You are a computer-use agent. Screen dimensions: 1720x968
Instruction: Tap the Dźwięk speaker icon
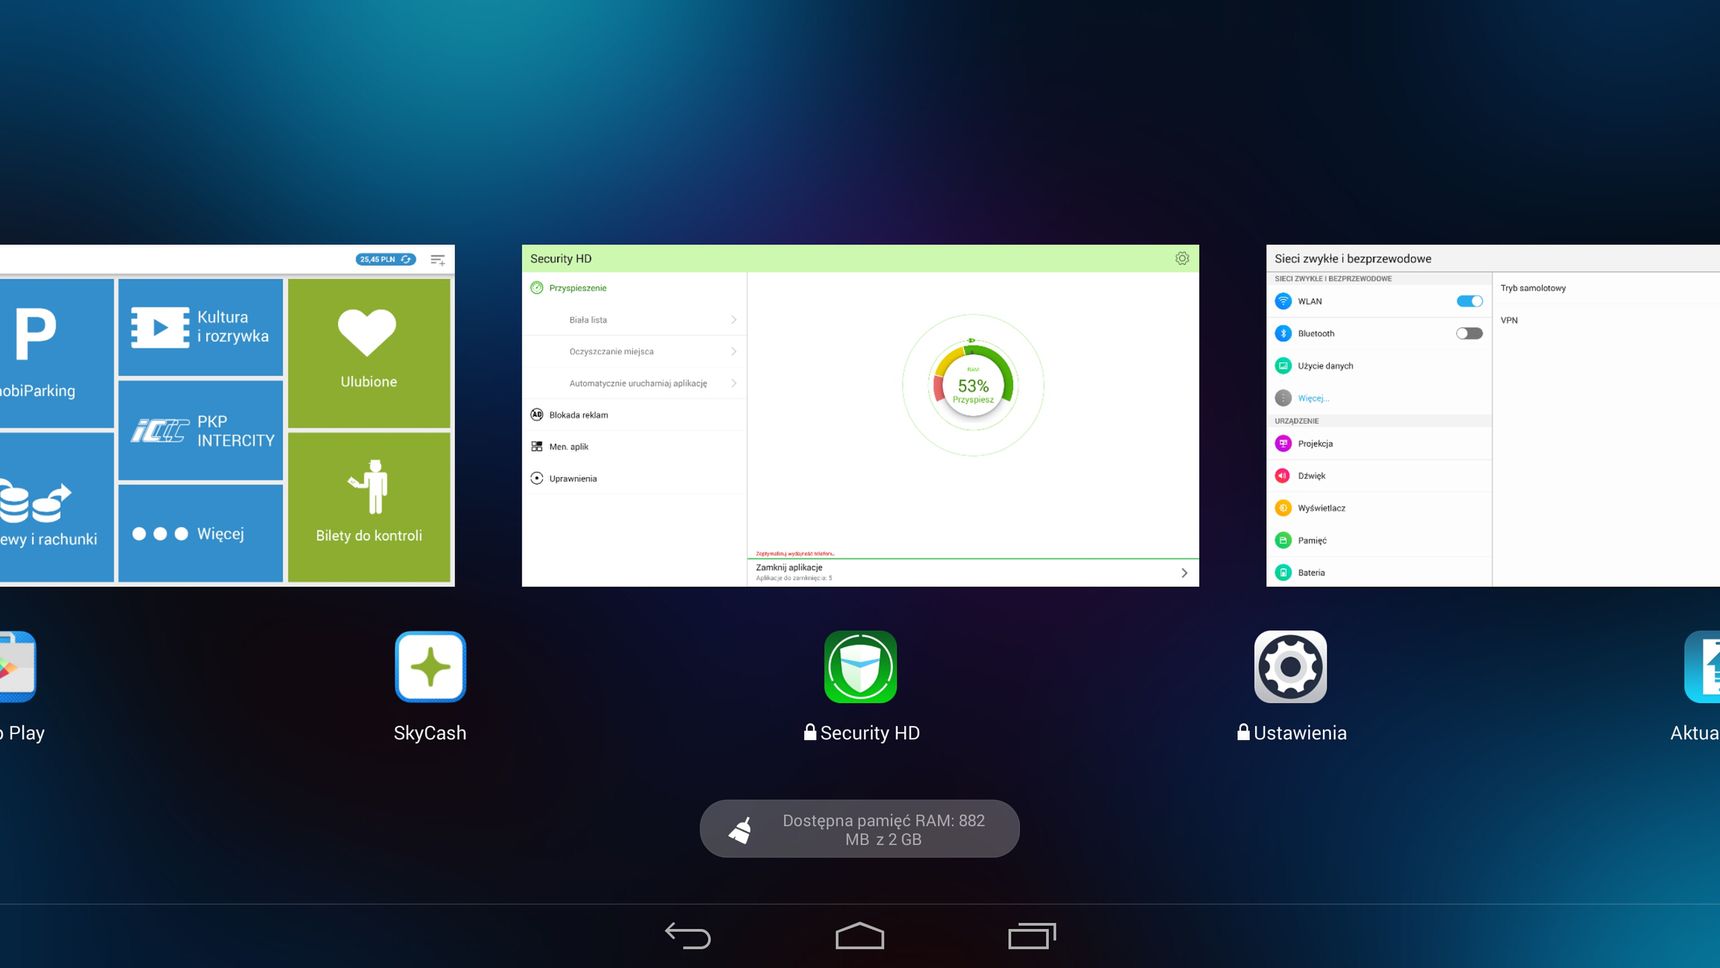(x=1283, y=476)
